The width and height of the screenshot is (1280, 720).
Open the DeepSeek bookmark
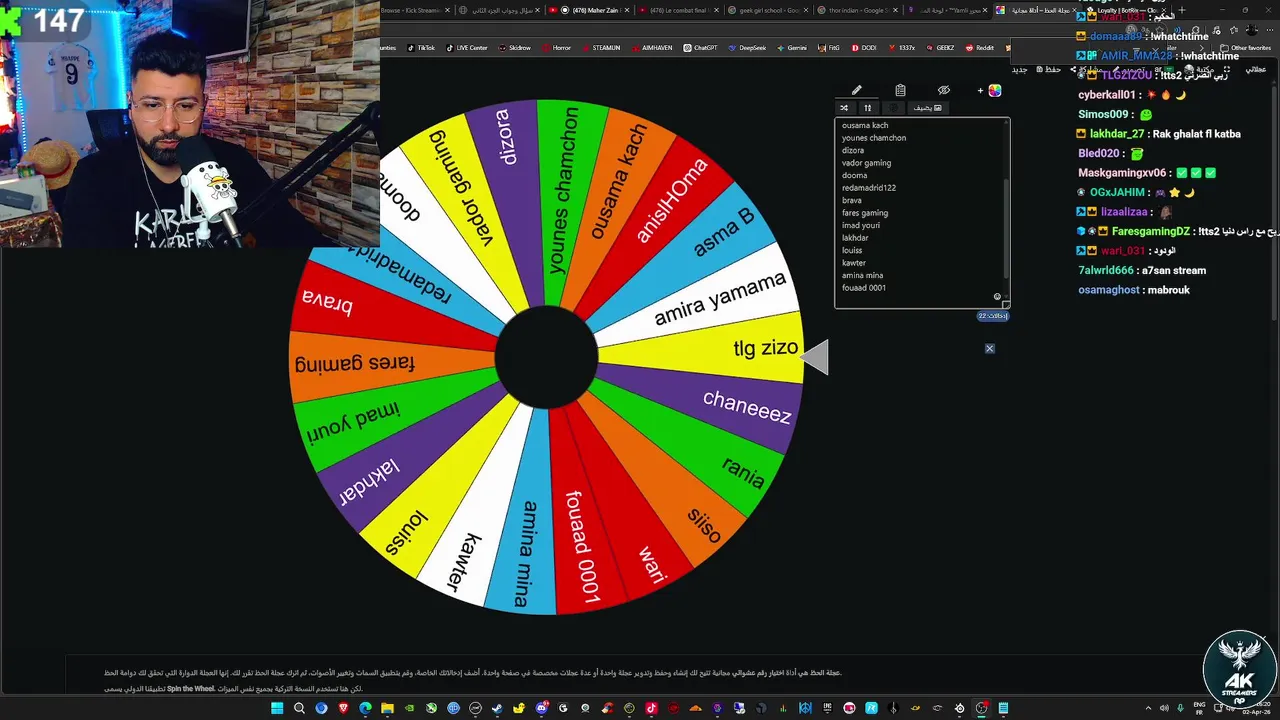pos(748,48)
